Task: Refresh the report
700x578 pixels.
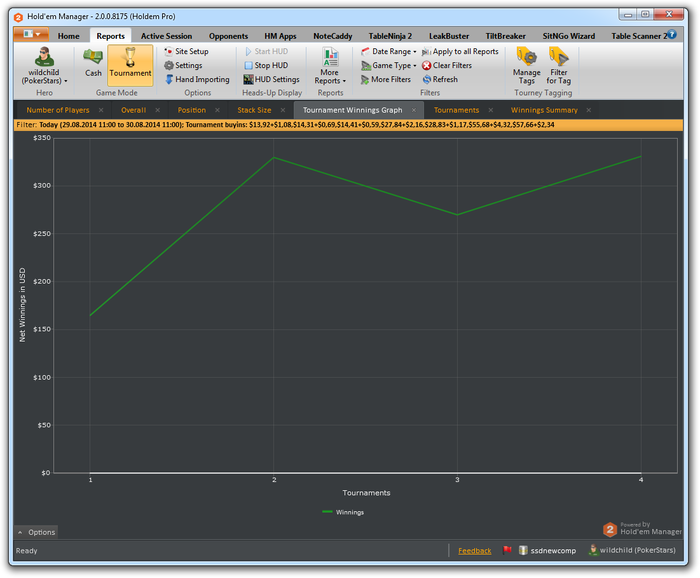Action: point(440,79)
